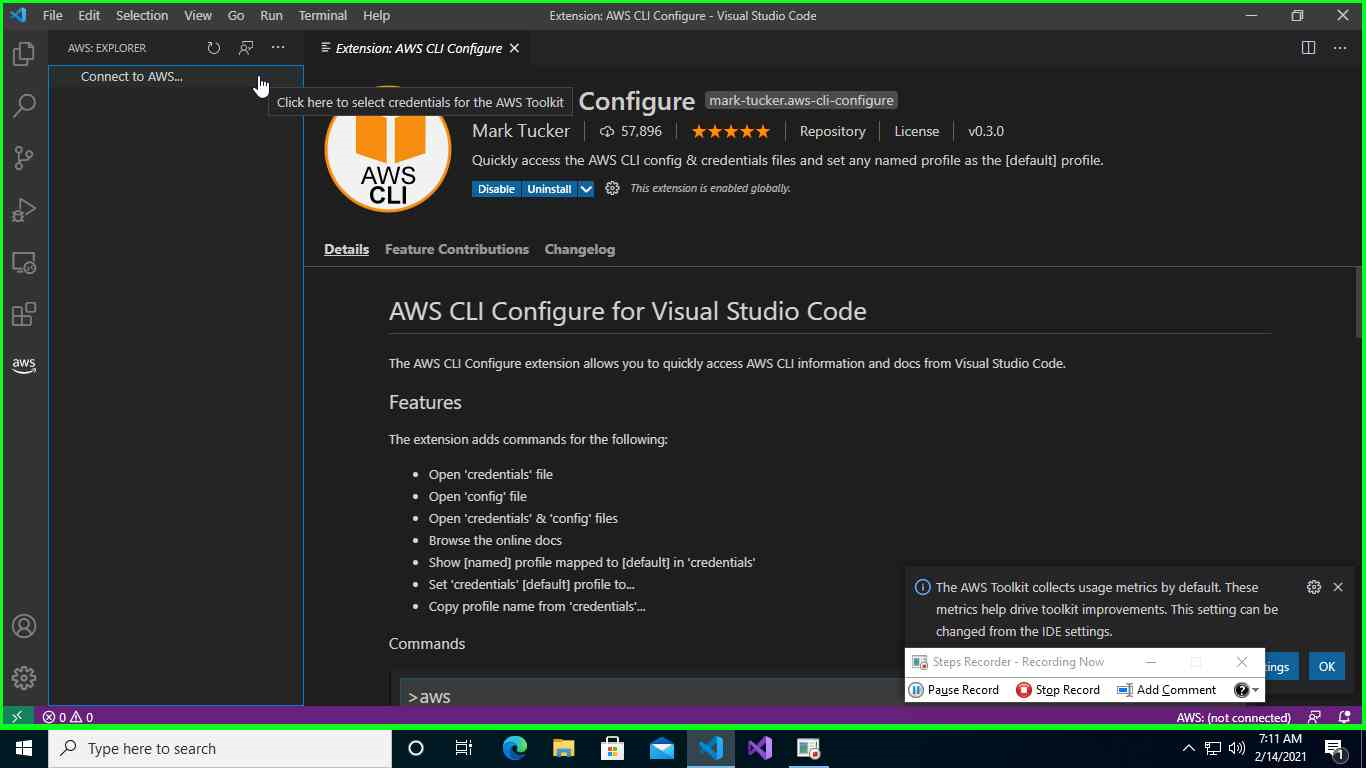
Task: Open the Mail app from taskbar
Action: 661,748
